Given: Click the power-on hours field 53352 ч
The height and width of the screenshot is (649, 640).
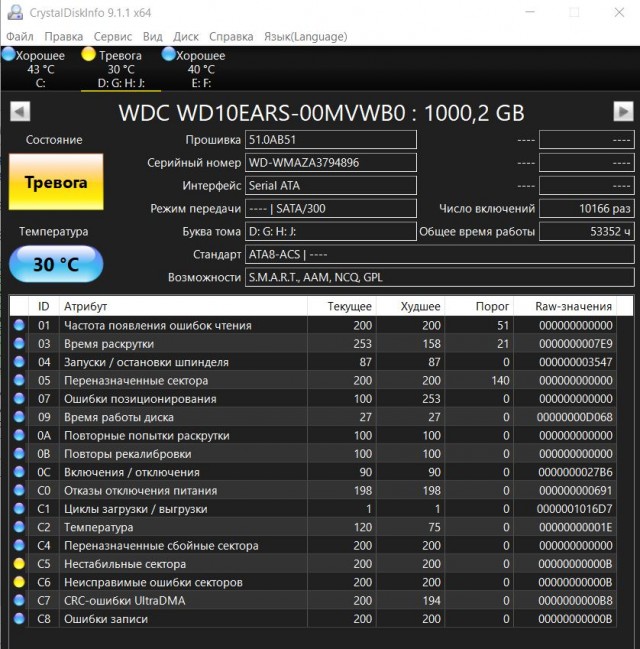Looking at the screenshot, I should [587, 231].
